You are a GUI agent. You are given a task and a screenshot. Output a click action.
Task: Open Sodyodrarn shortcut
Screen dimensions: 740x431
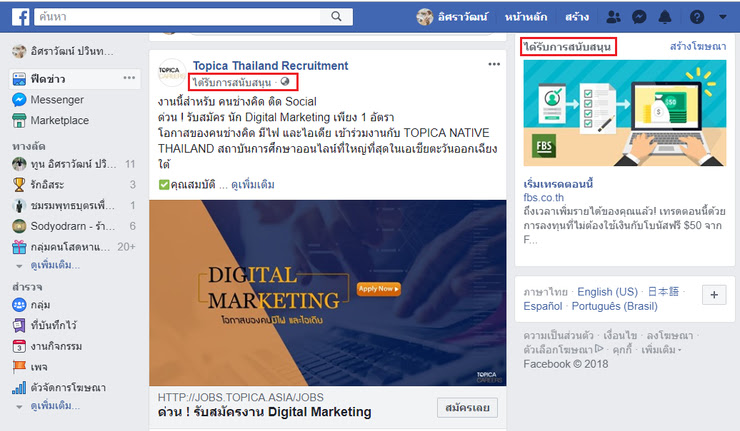click(x=73, y=226)
